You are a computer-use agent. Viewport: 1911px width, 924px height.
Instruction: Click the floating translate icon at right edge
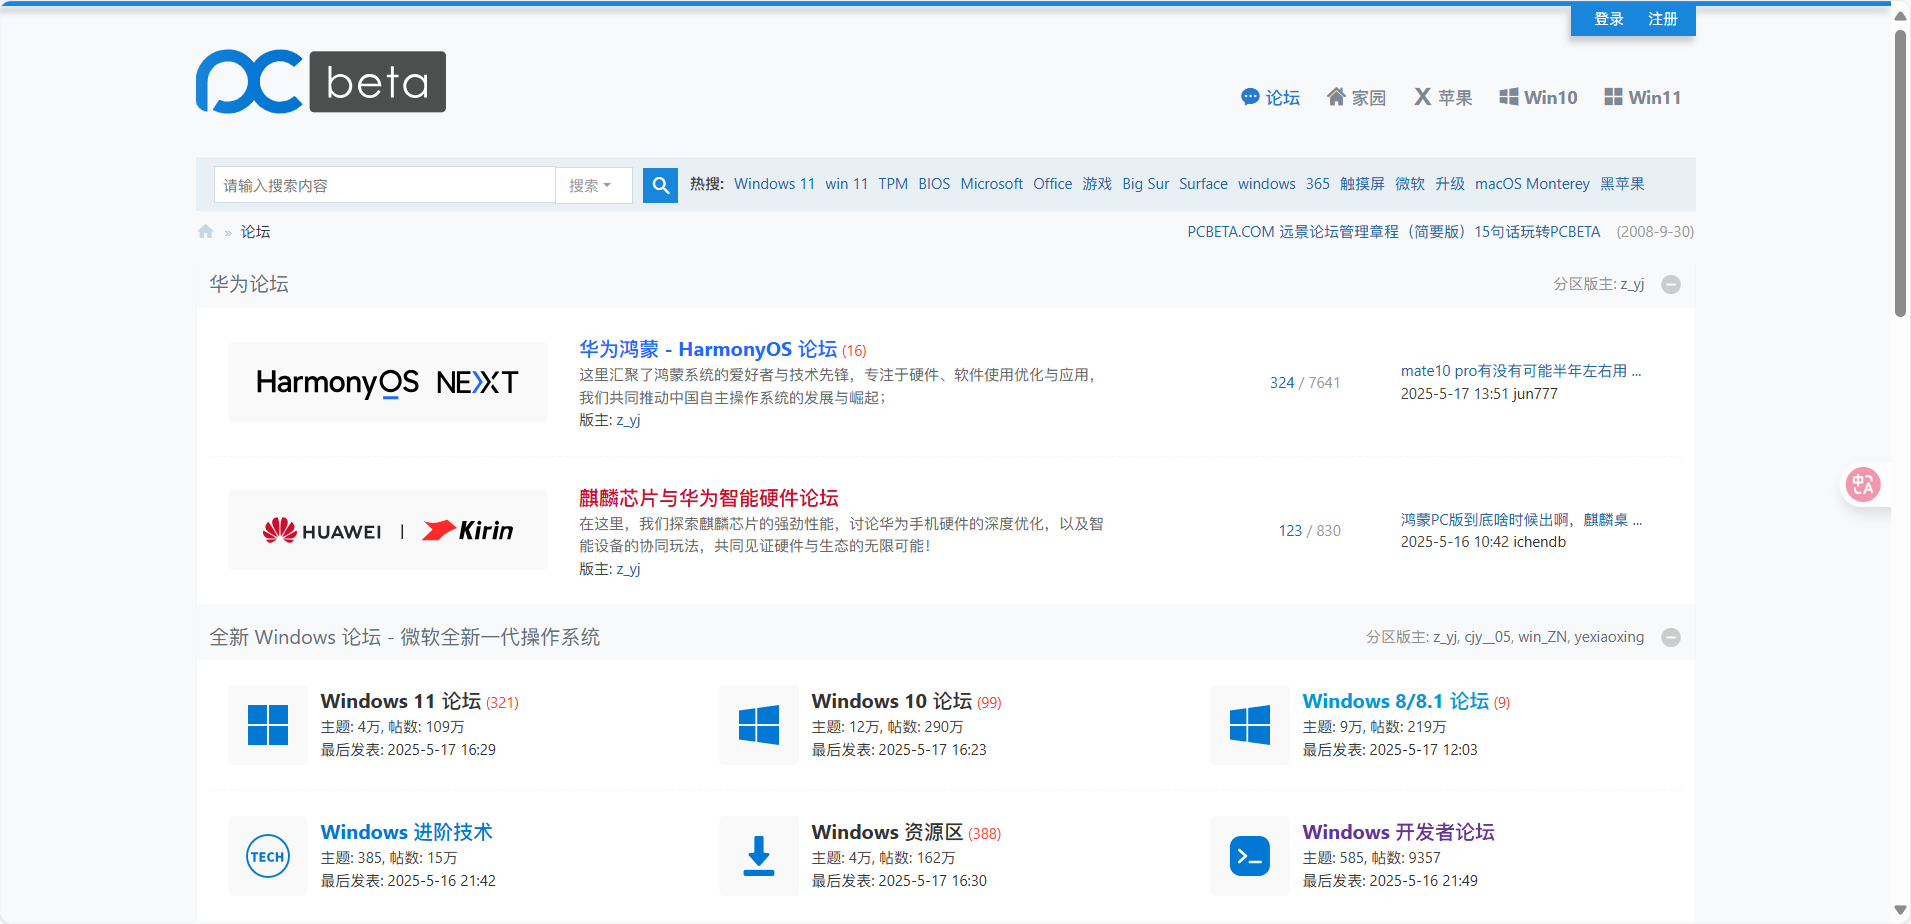pyautogui.click(x=1863, y=485)
